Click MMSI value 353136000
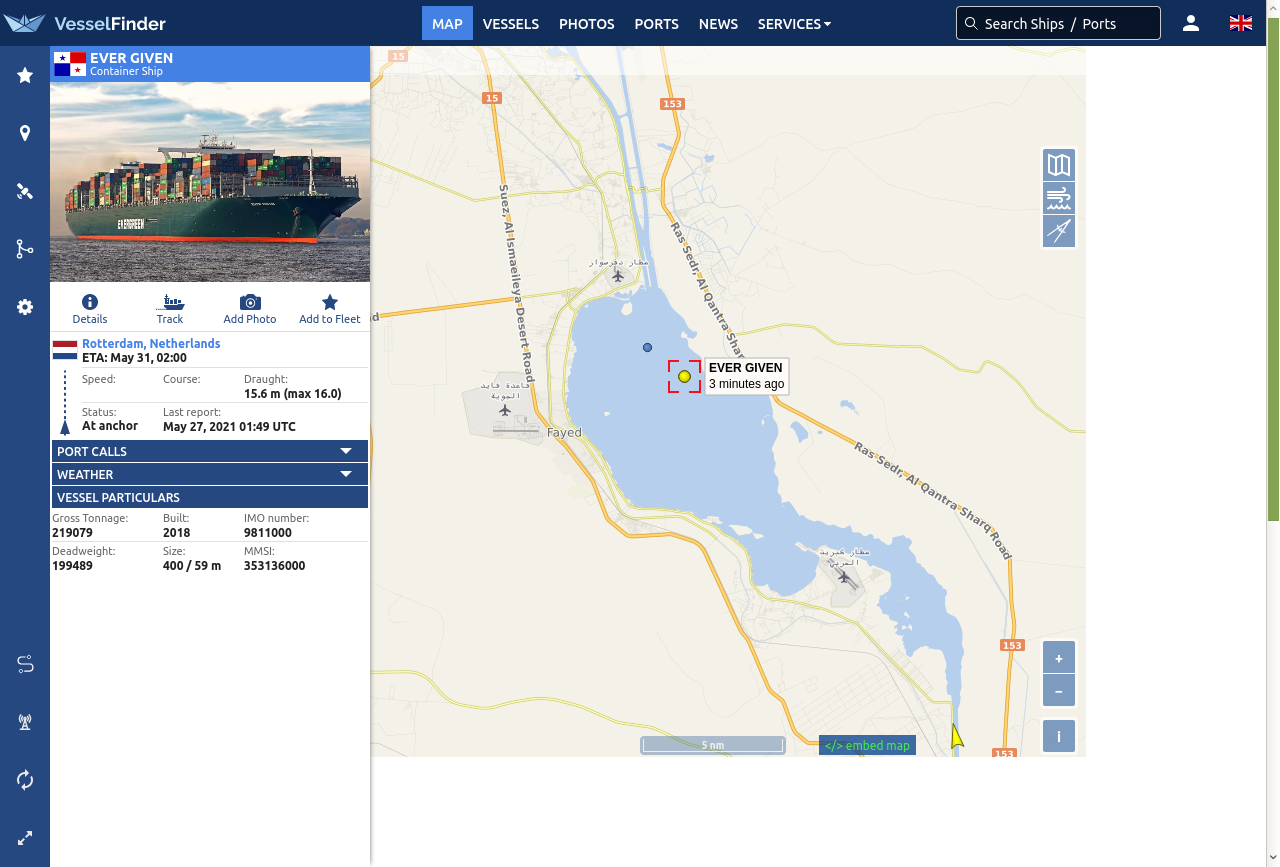1280x867 pixels. pos(274,566)
